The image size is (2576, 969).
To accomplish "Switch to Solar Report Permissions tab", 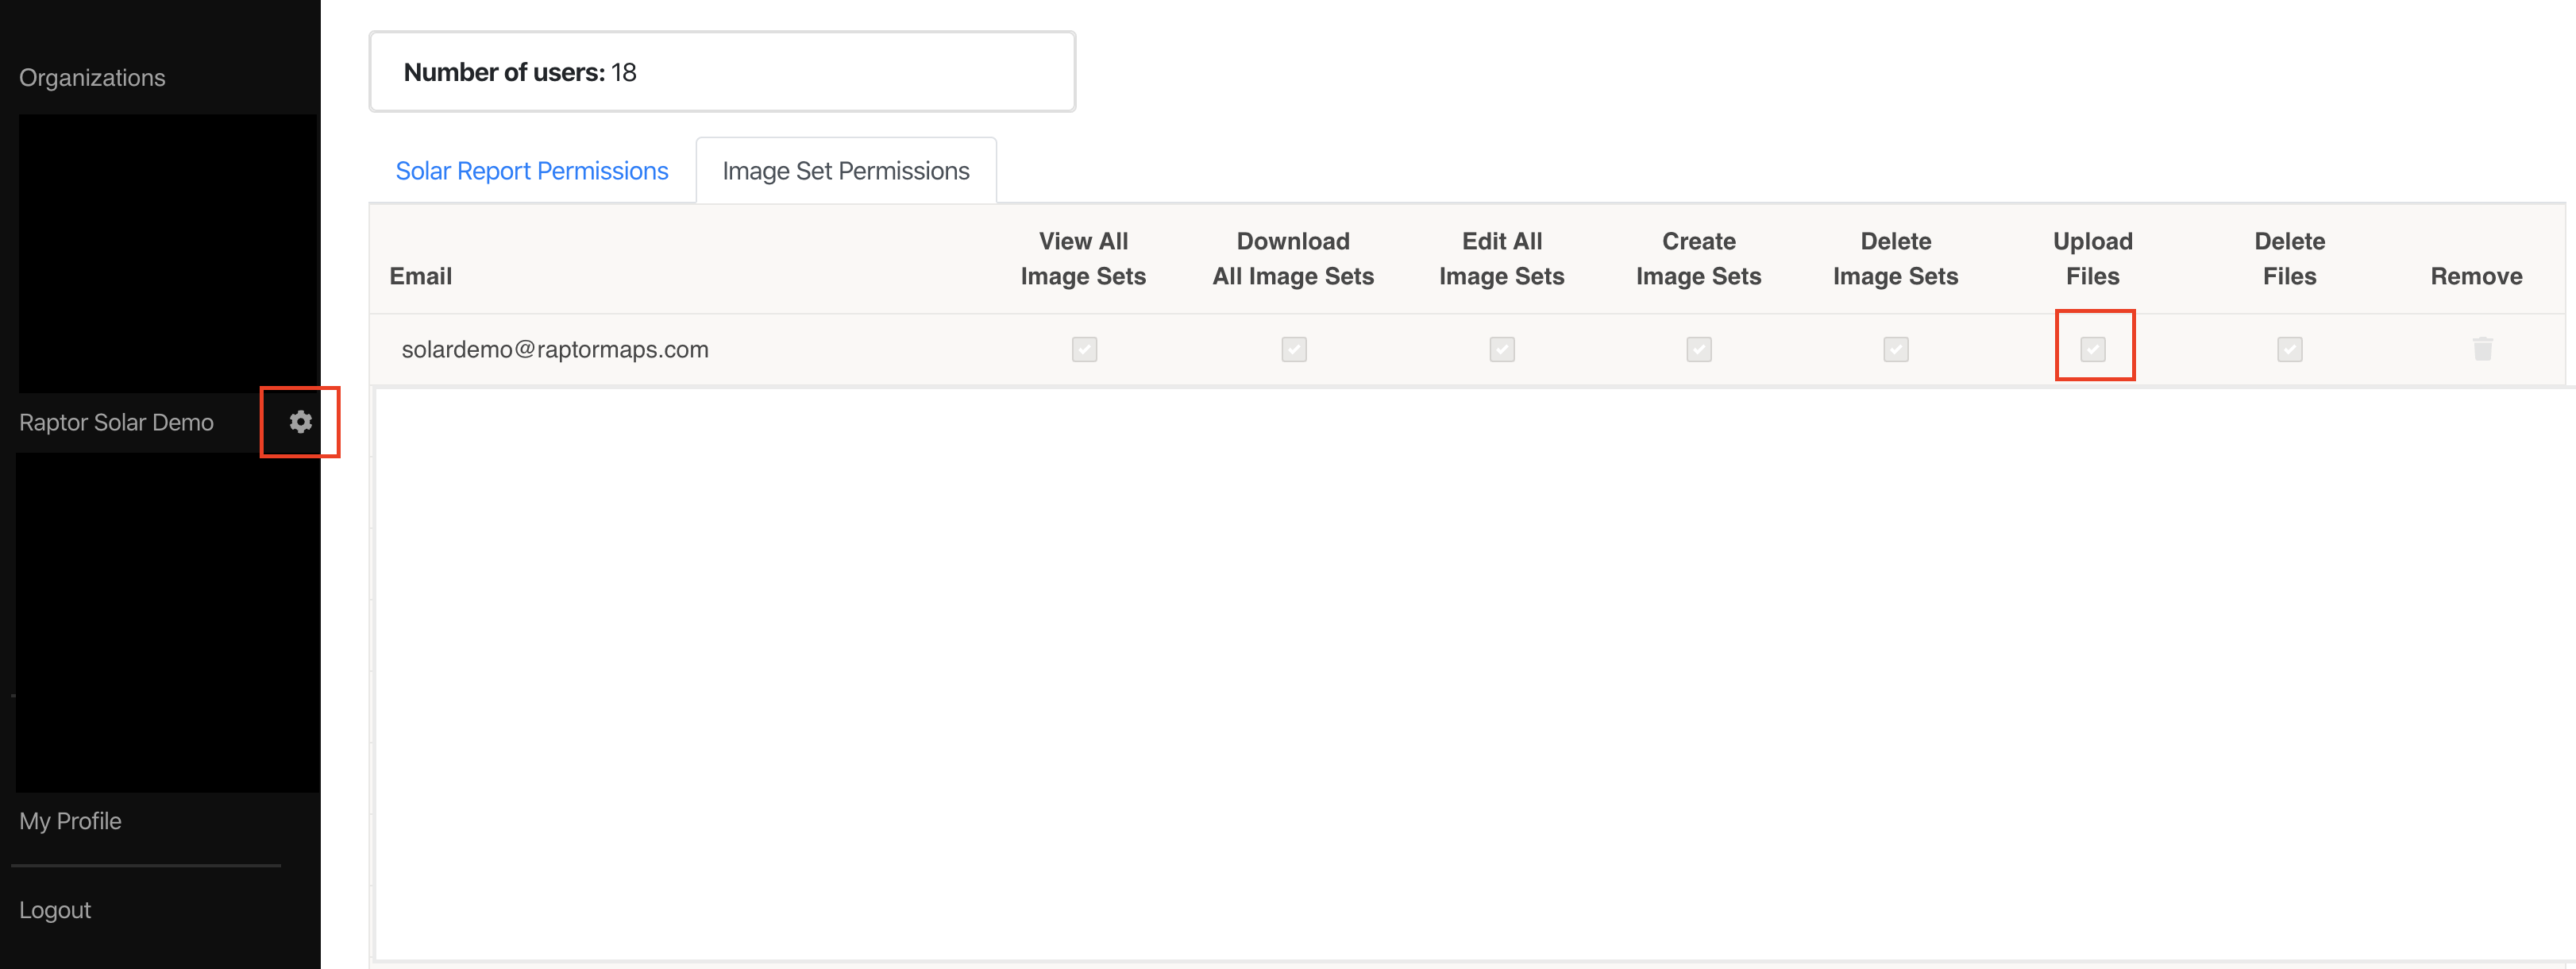I will 531,171.
